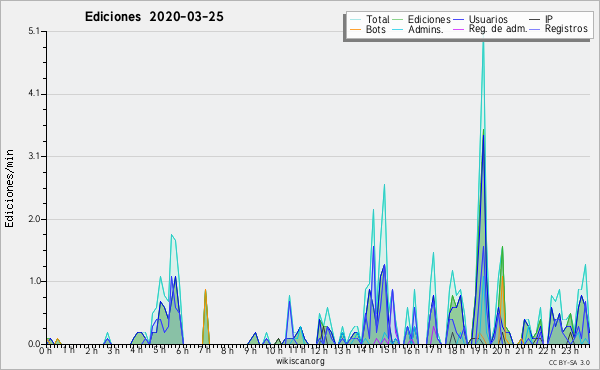Image resolution: width=600 pixels, height=370 pixels.
Task: Click the y-axis value 4.1
Action: (34, 93)
